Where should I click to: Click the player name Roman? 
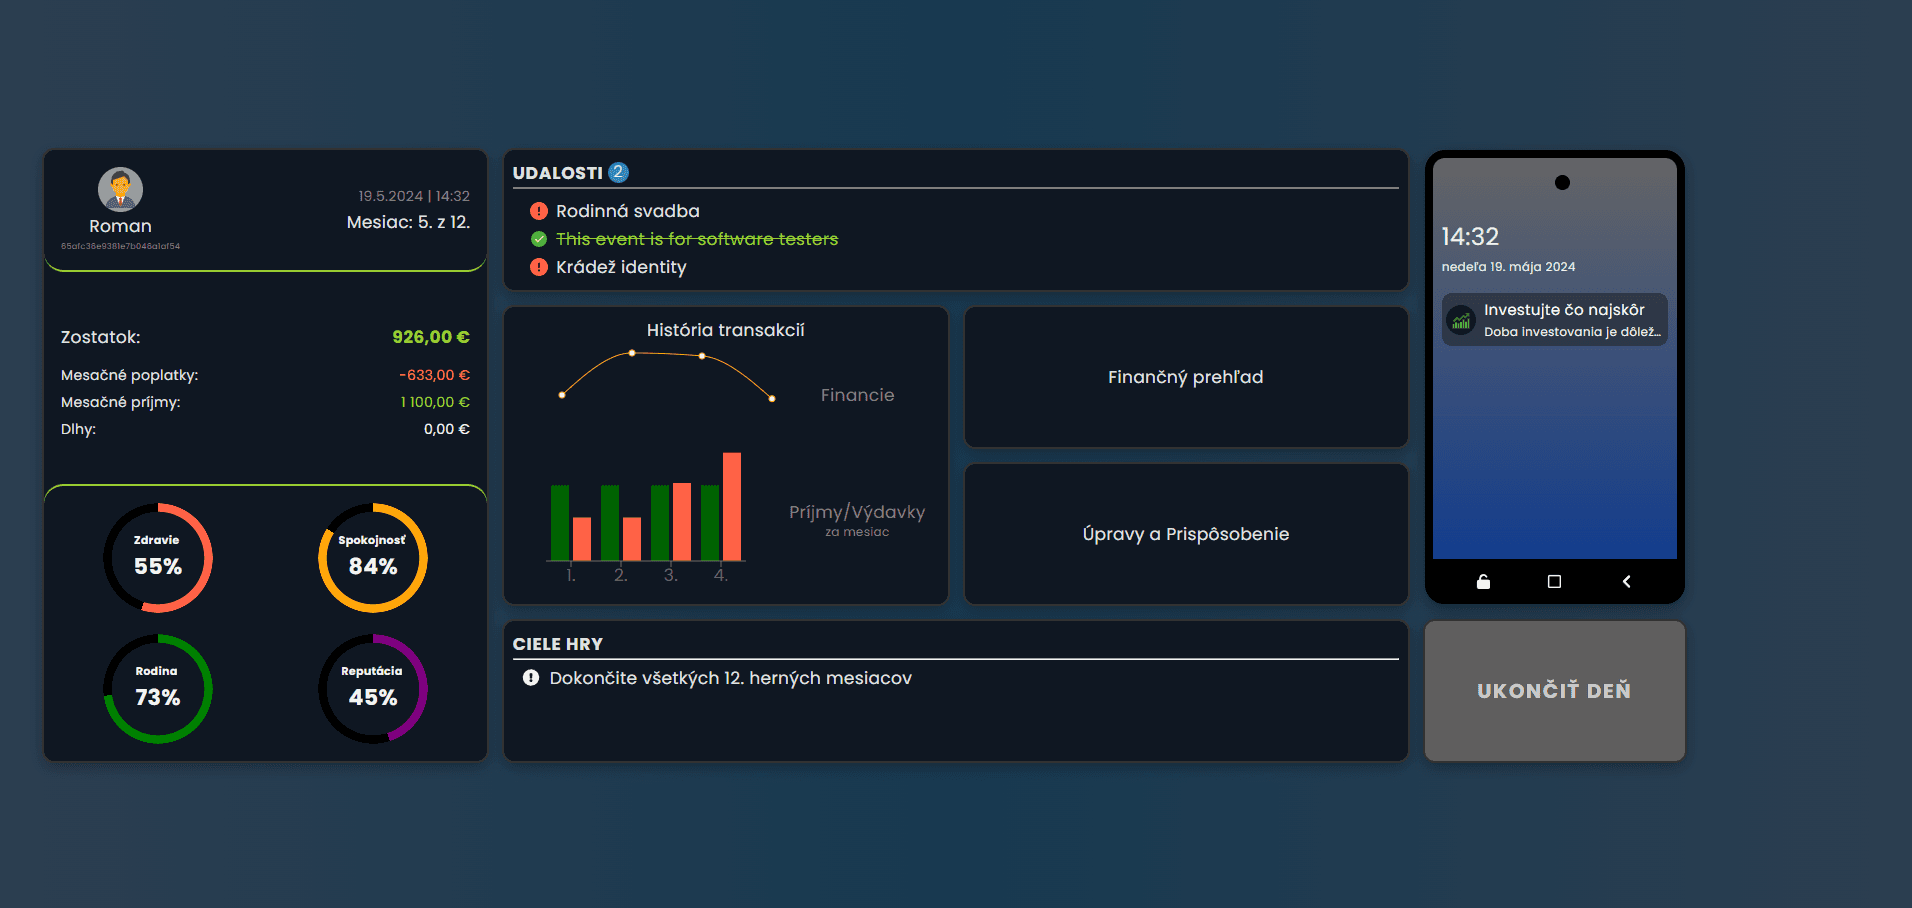point(120,226)
